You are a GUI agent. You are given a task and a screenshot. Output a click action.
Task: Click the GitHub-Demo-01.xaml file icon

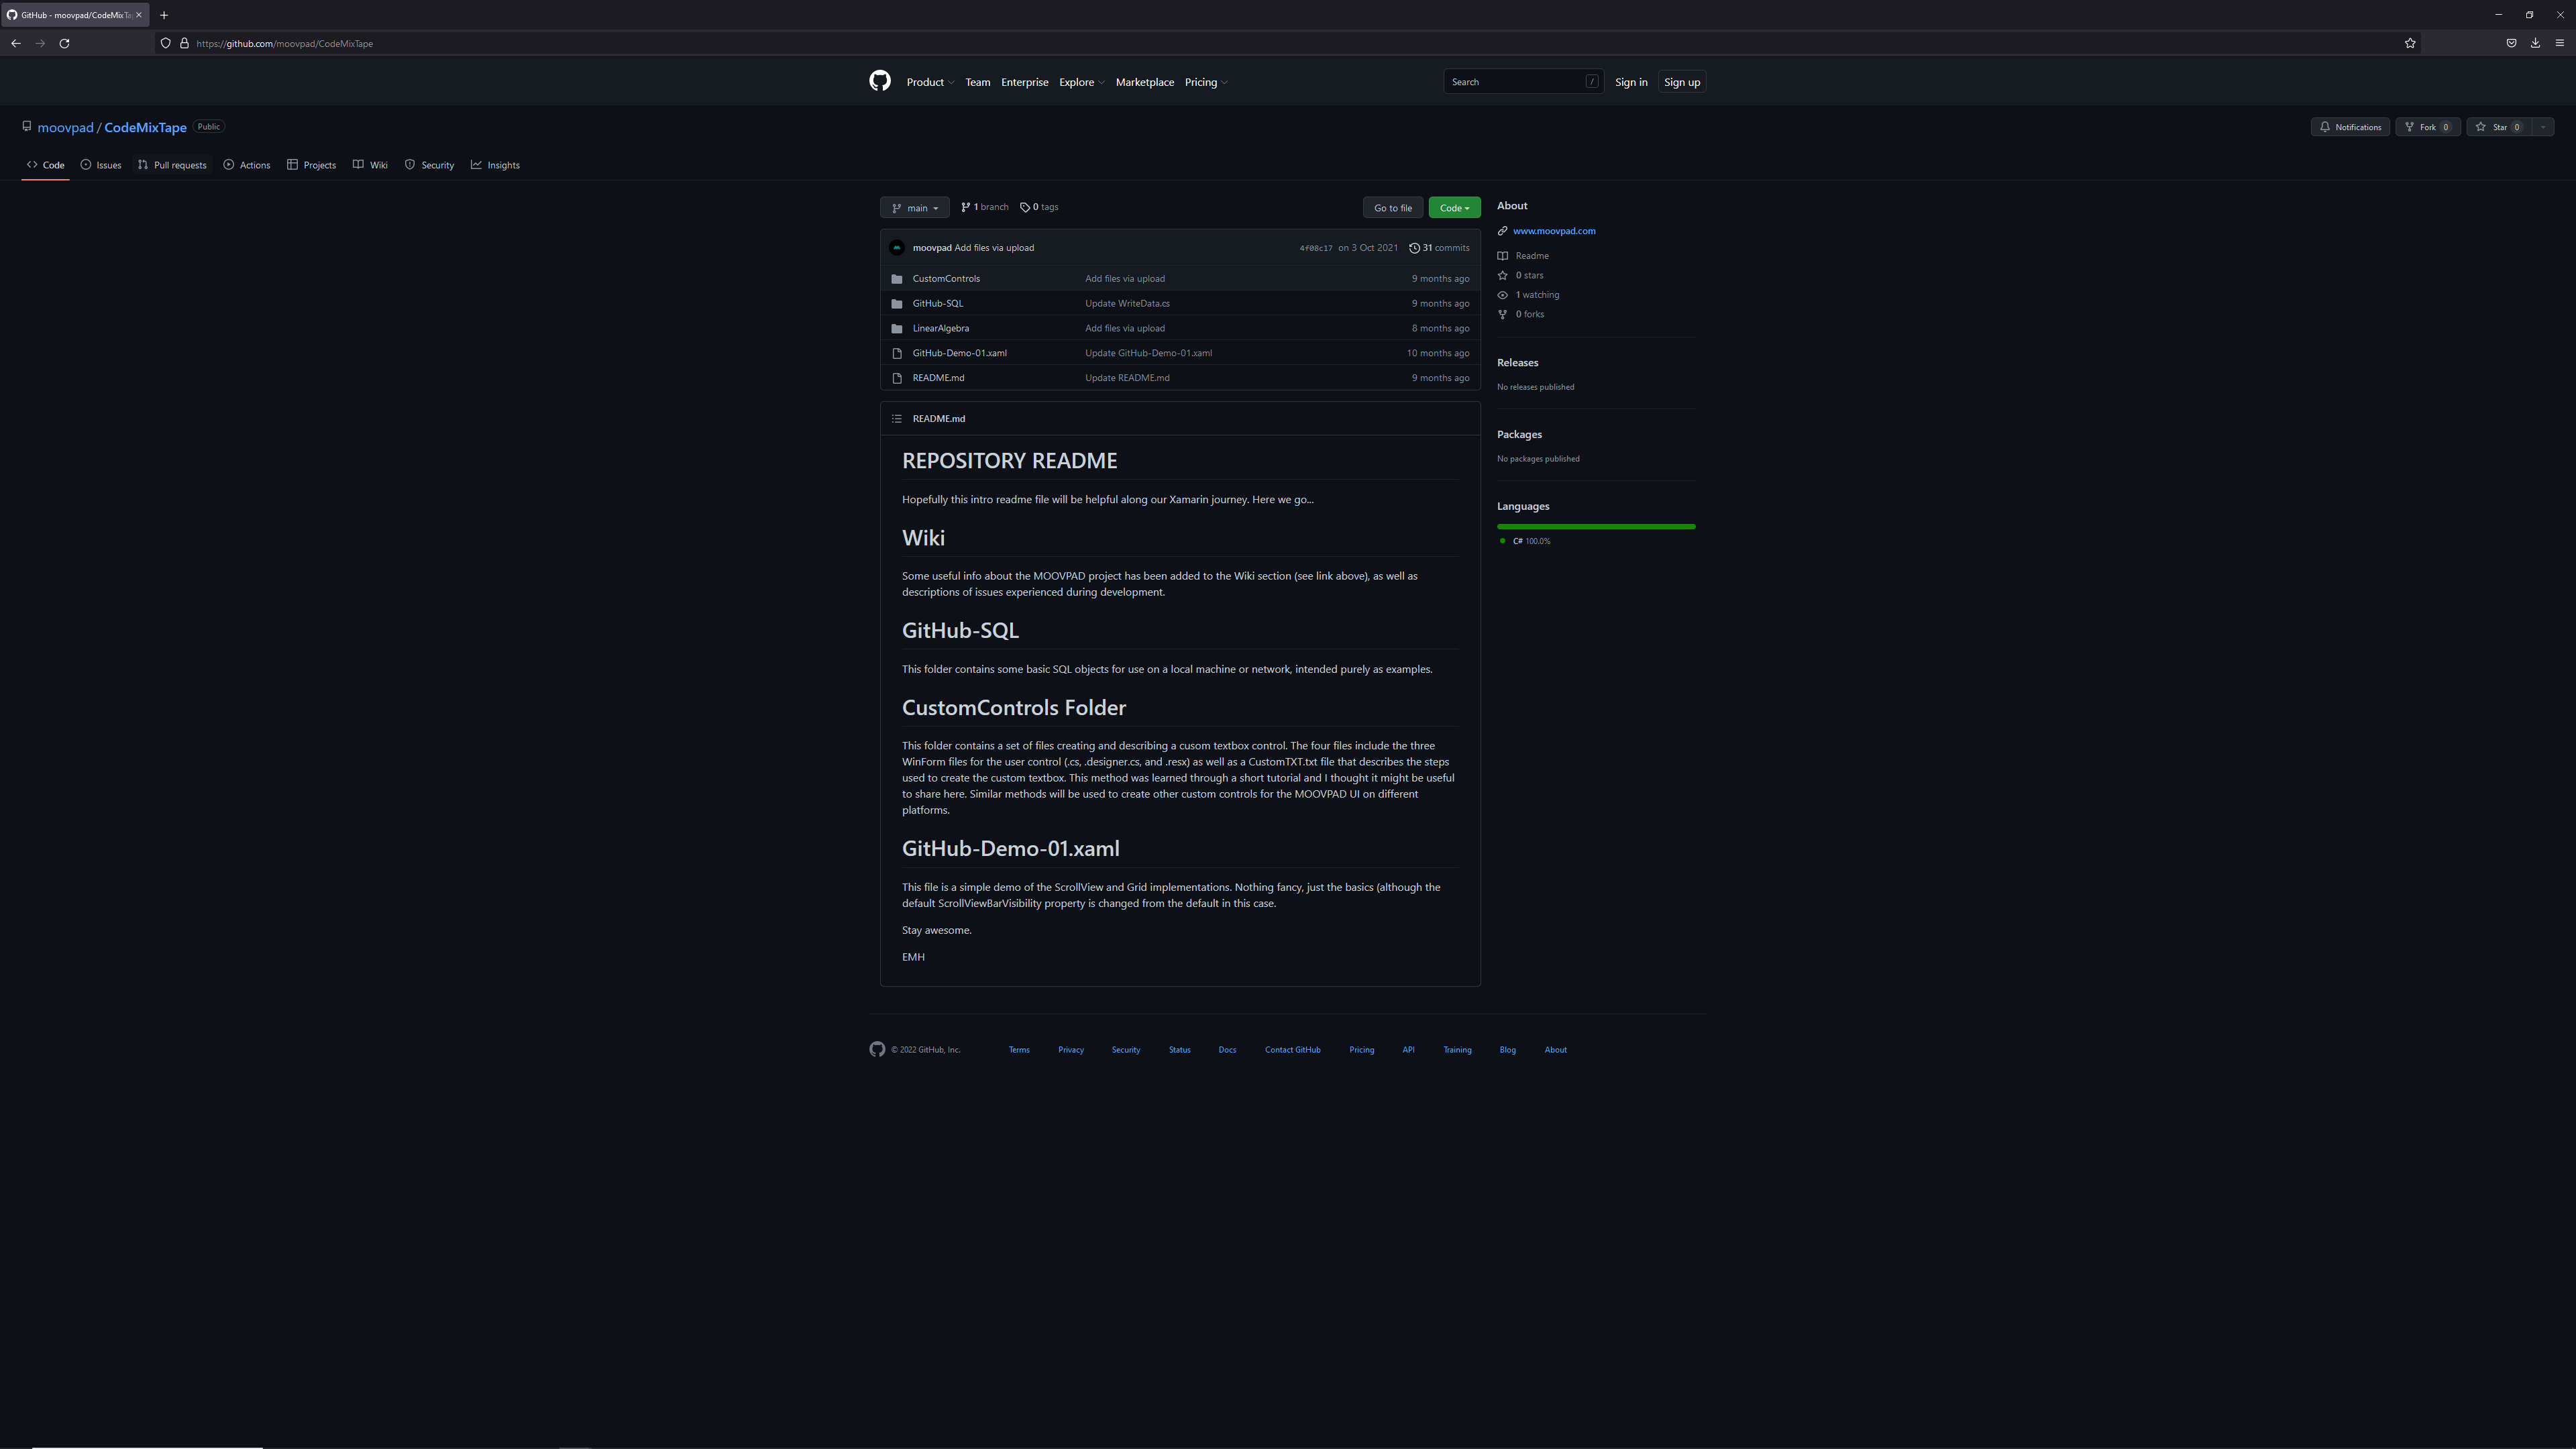pos(897,353)
